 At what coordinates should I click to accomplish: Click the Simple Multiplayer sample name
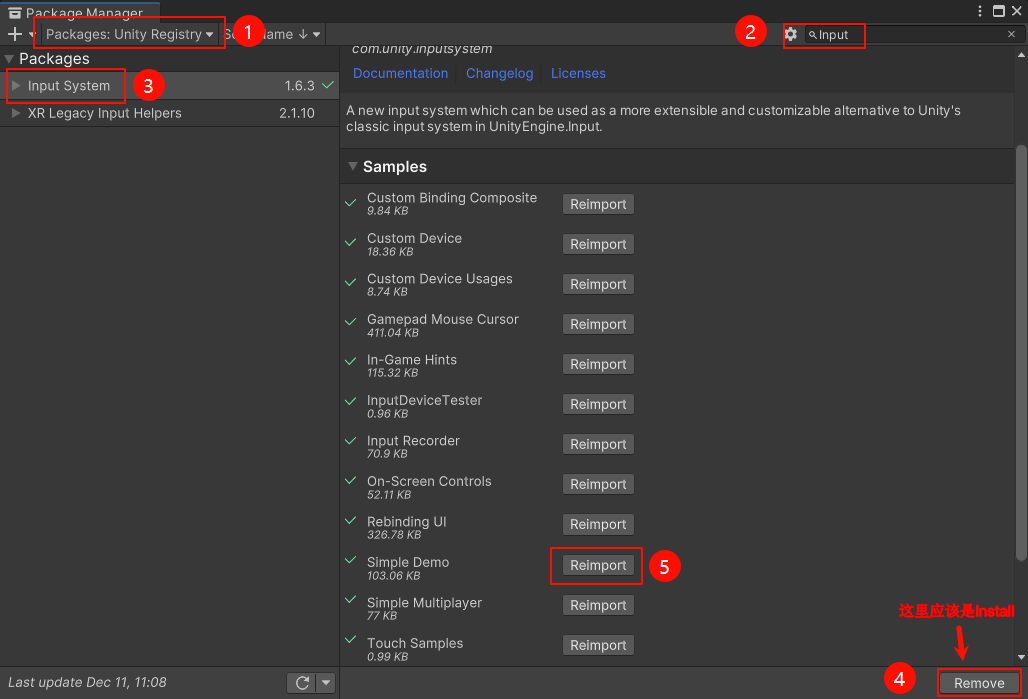tap(424, 603)
